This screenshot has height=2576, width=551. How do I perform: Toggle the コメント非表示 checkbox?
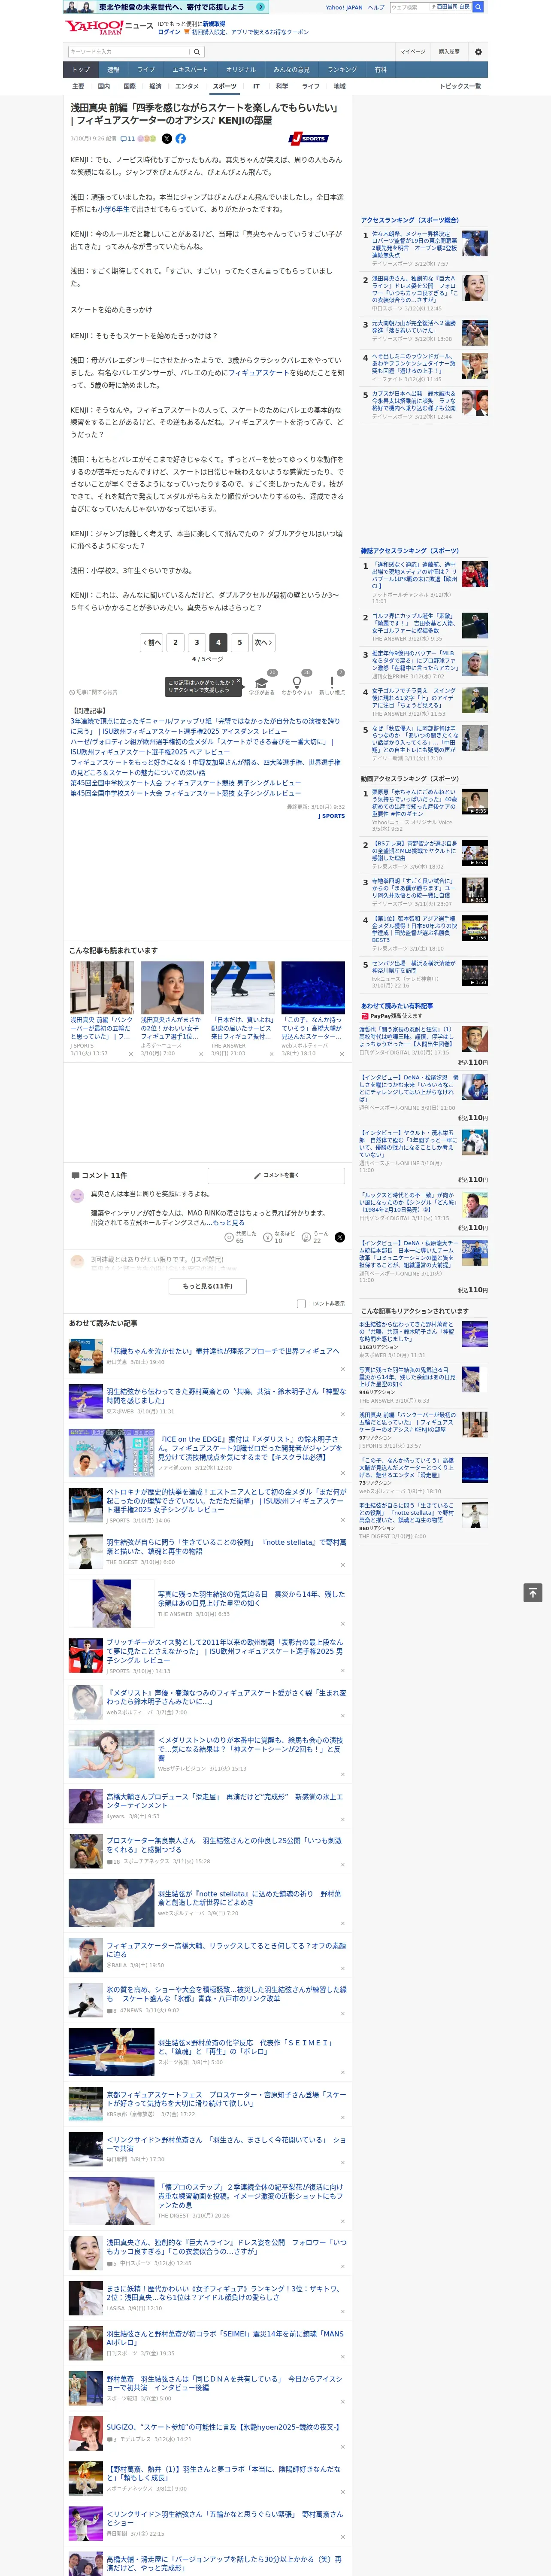(301, 1303)
